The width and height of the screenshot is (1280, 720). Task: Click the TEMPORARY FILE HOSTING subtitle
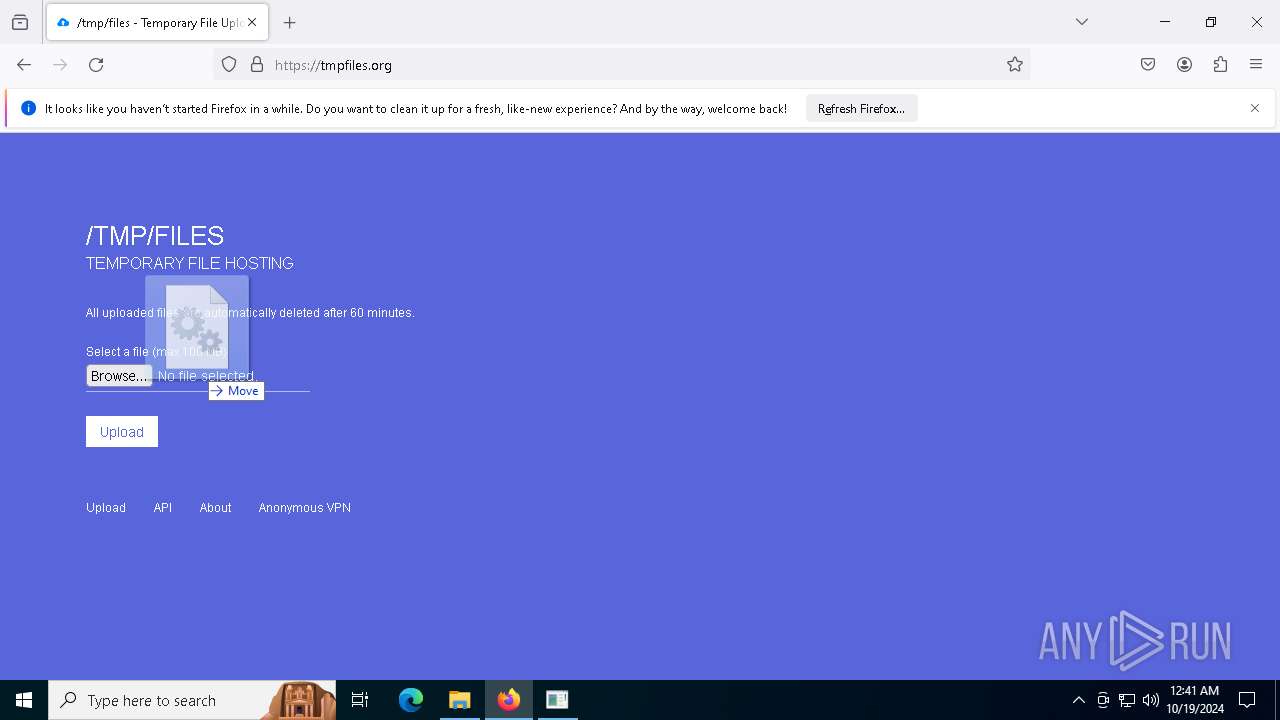point(190,264)
